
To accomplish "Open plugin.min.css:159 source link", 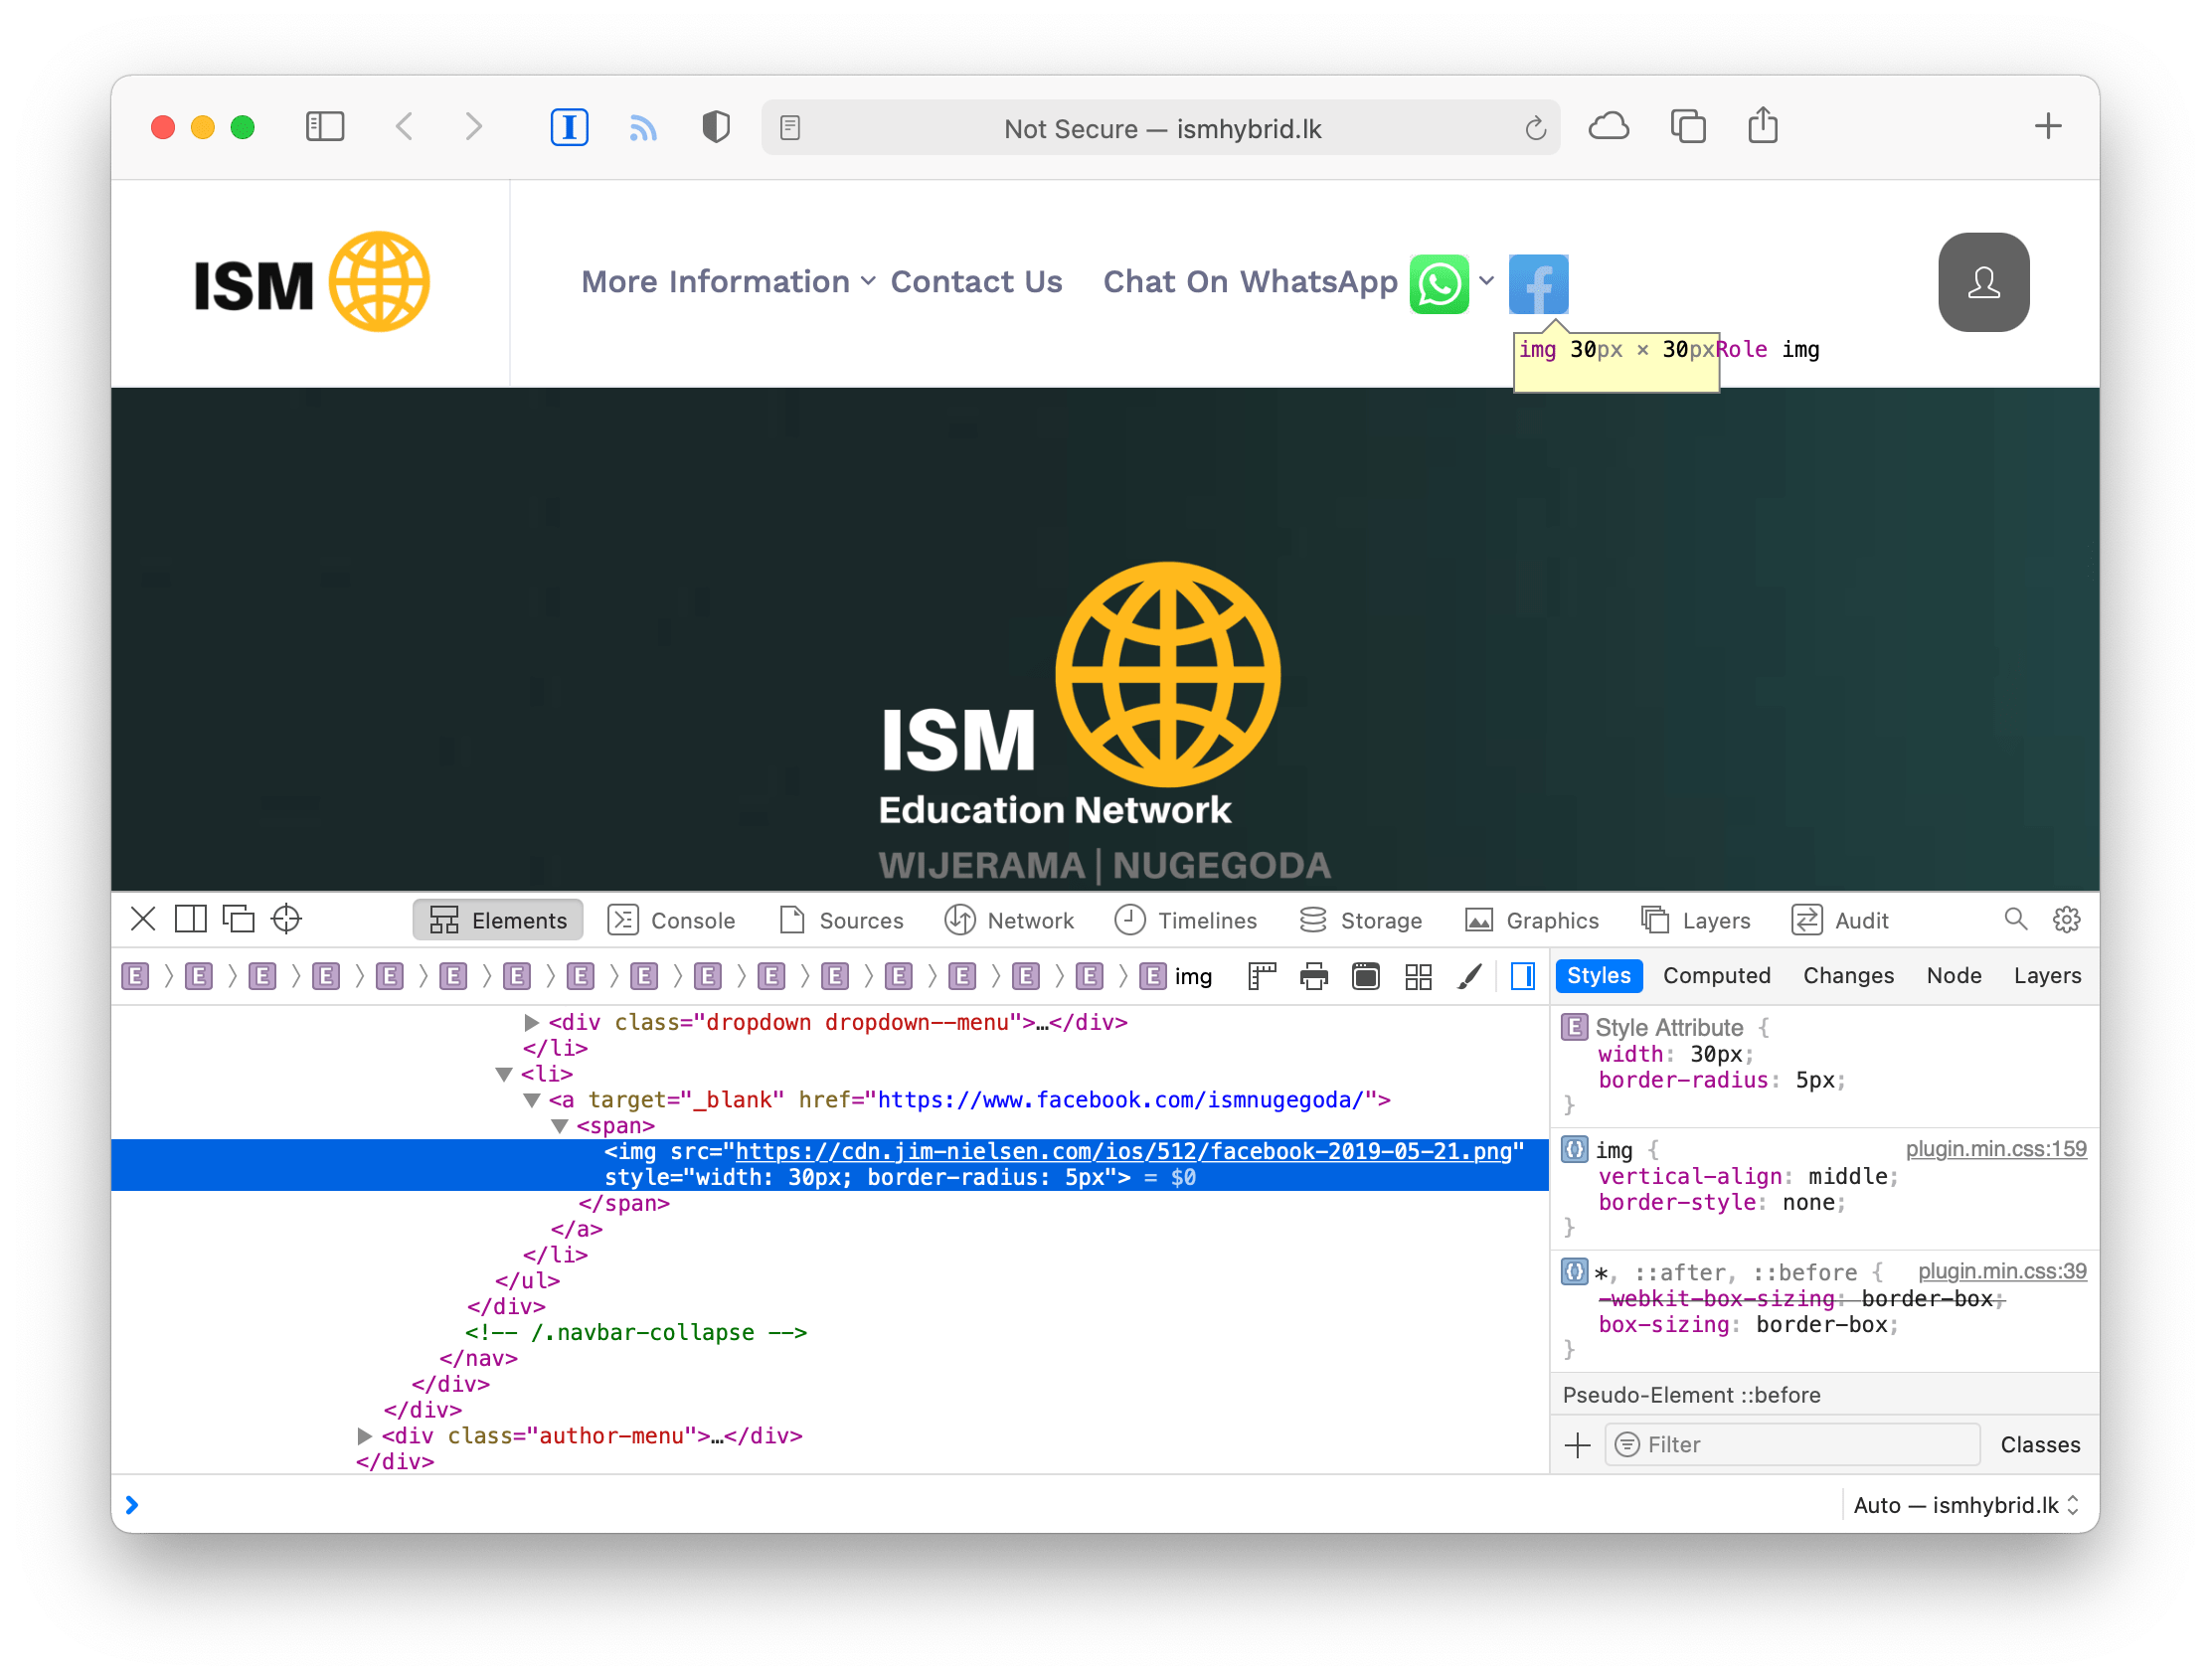I will coord(1995,1149).
